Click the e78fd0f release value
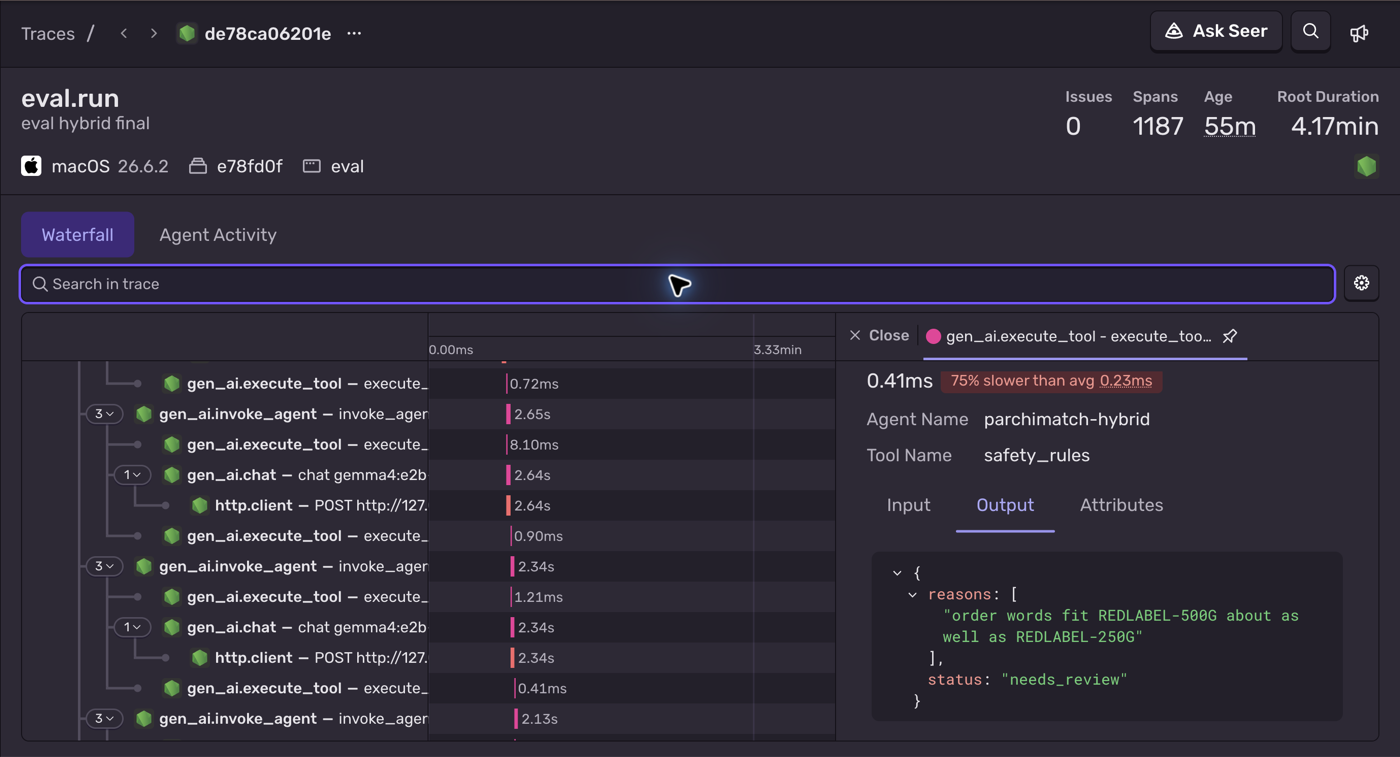This screenshot has height=757, width=1400. tap(249, 166)
